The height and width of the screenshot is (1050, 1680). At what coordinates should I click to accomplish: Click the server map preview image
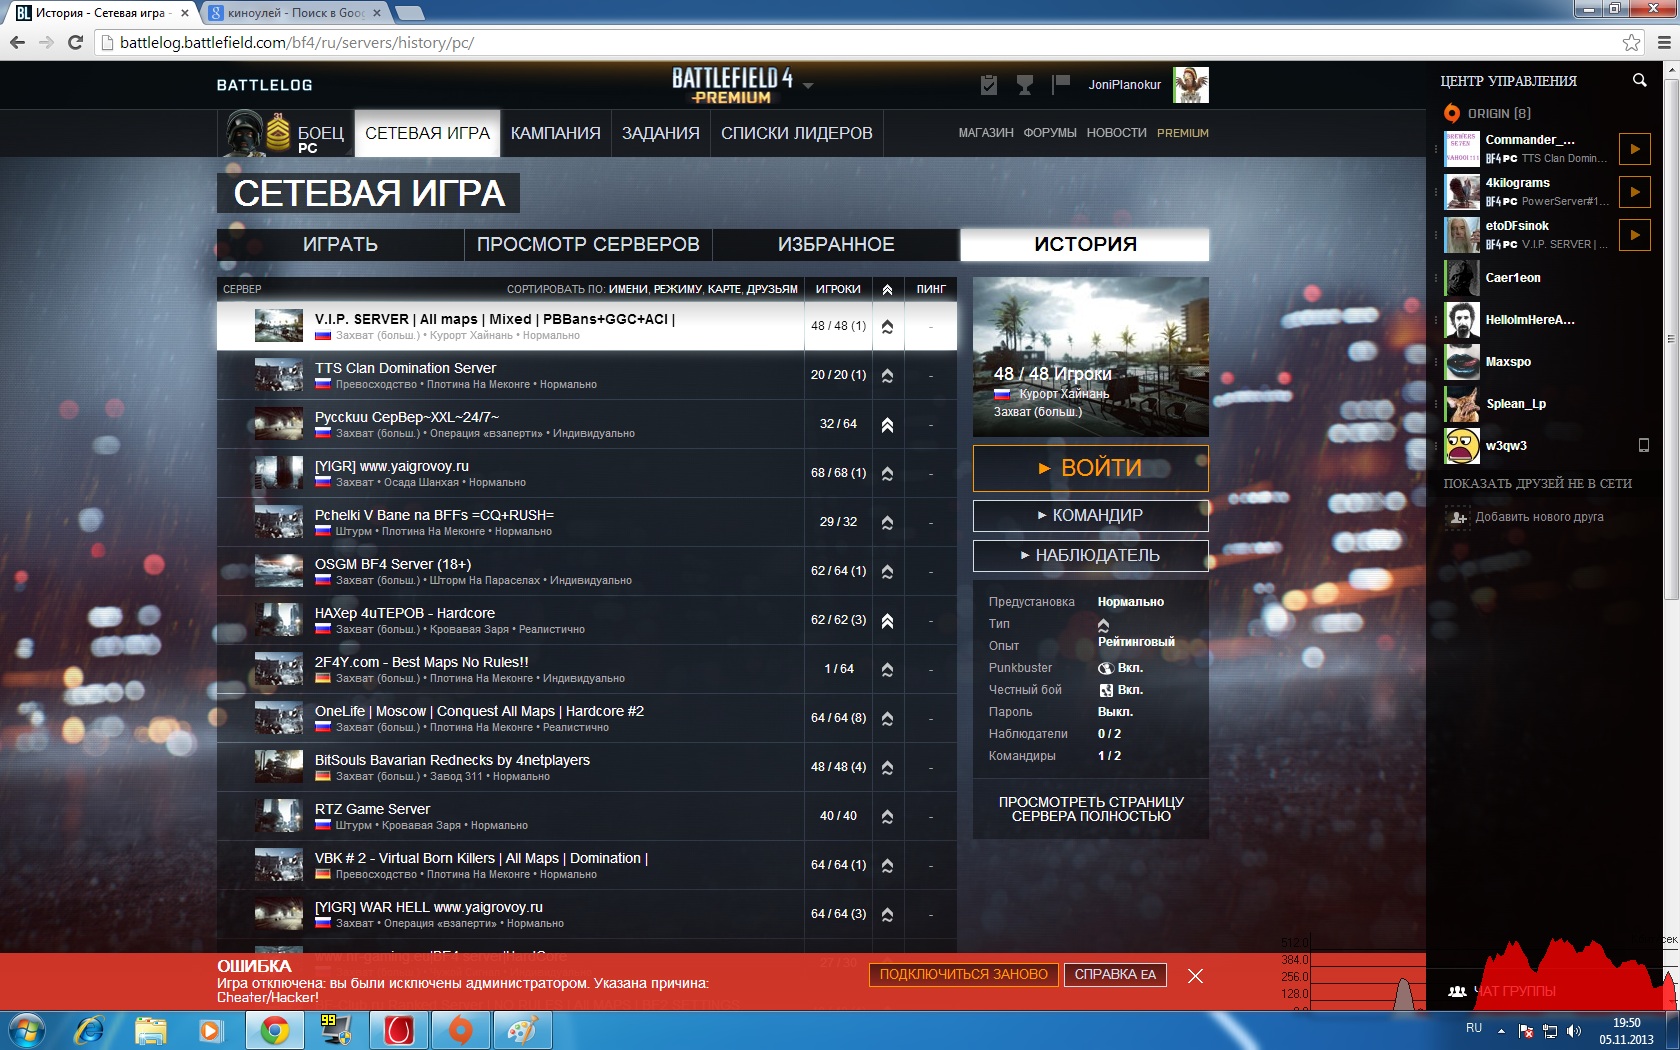point(1091,356)
